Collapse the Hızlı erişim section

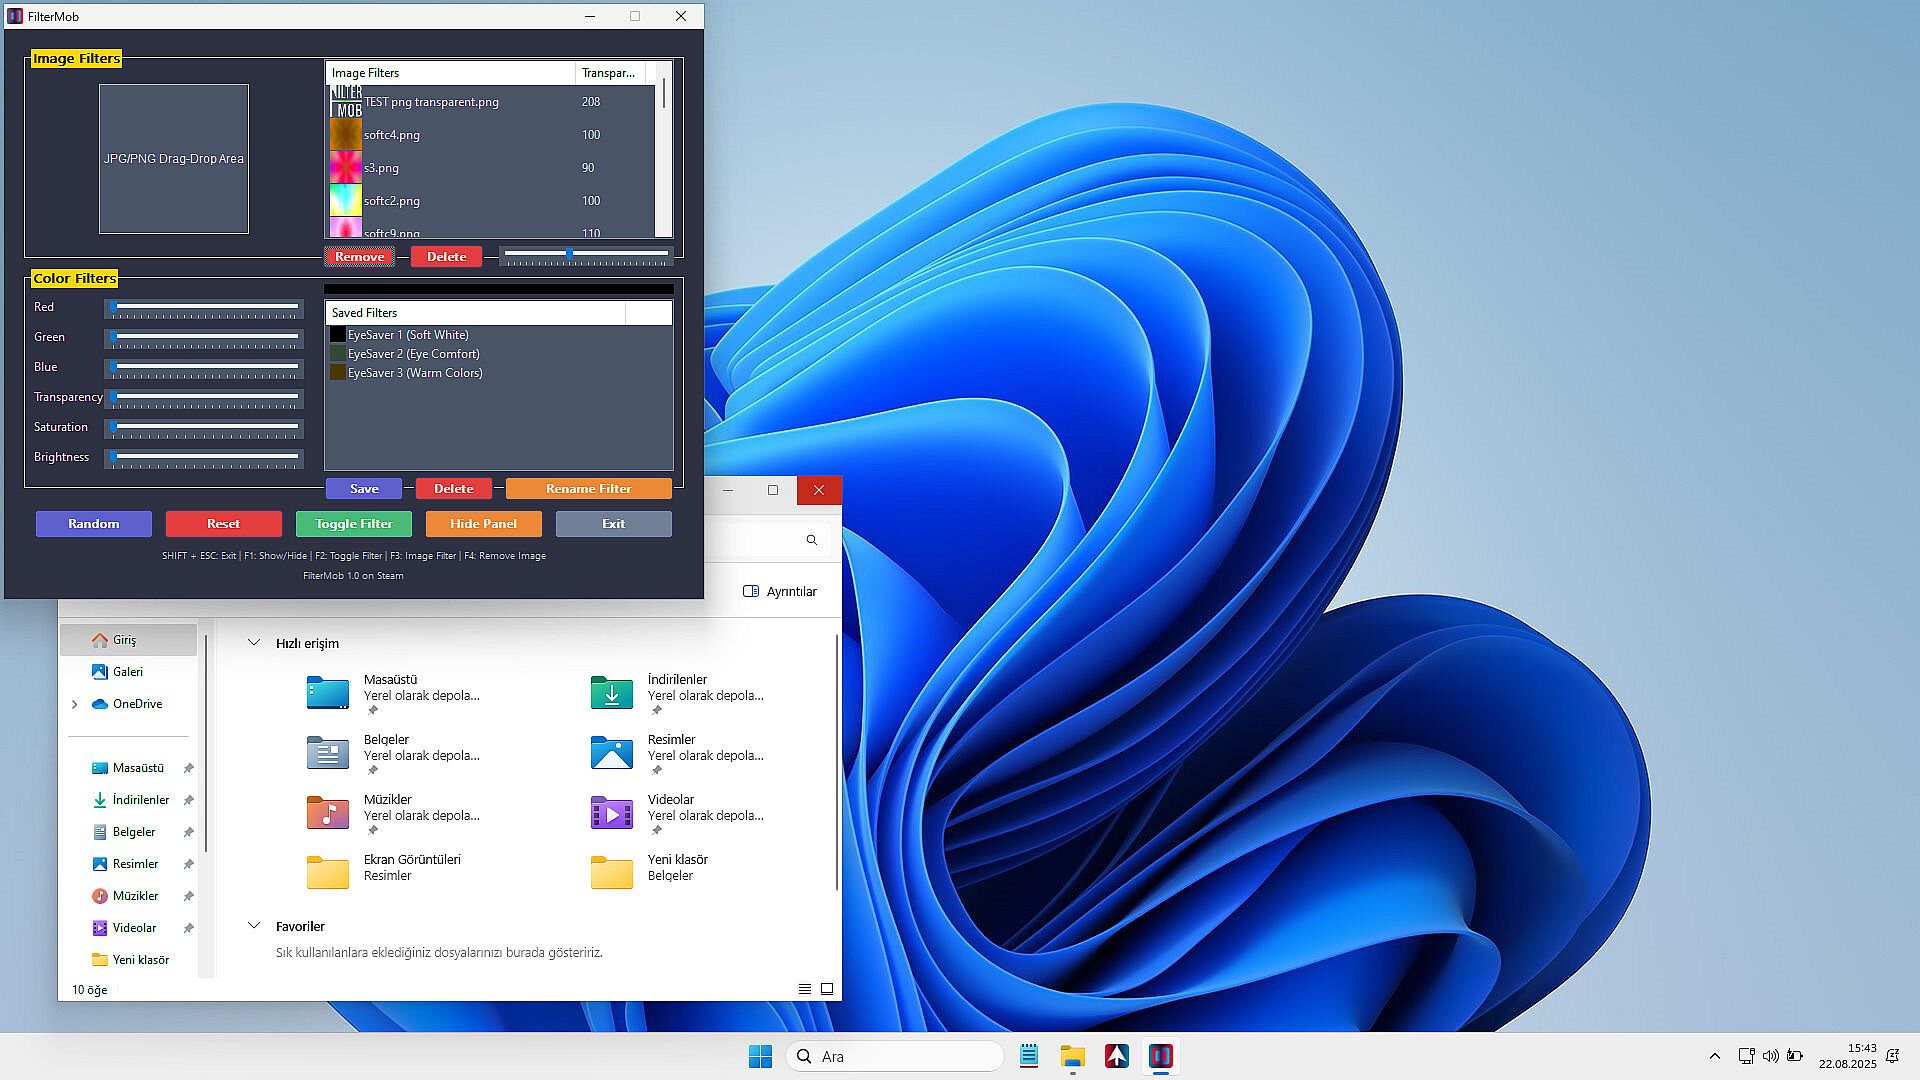coord(254,643)
